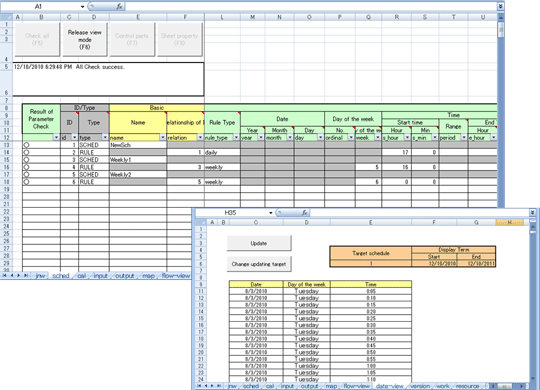Switch to the flow-view sheet tab in upper window

click(175, 276)
